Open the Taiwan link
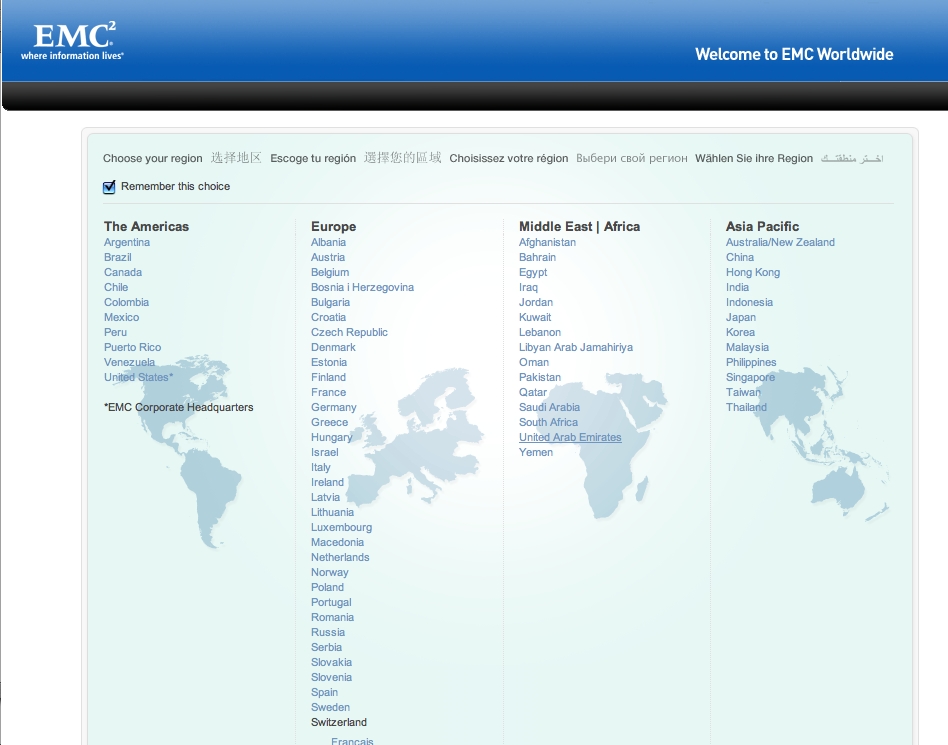948x745 pixels. (x=743, y=392)
